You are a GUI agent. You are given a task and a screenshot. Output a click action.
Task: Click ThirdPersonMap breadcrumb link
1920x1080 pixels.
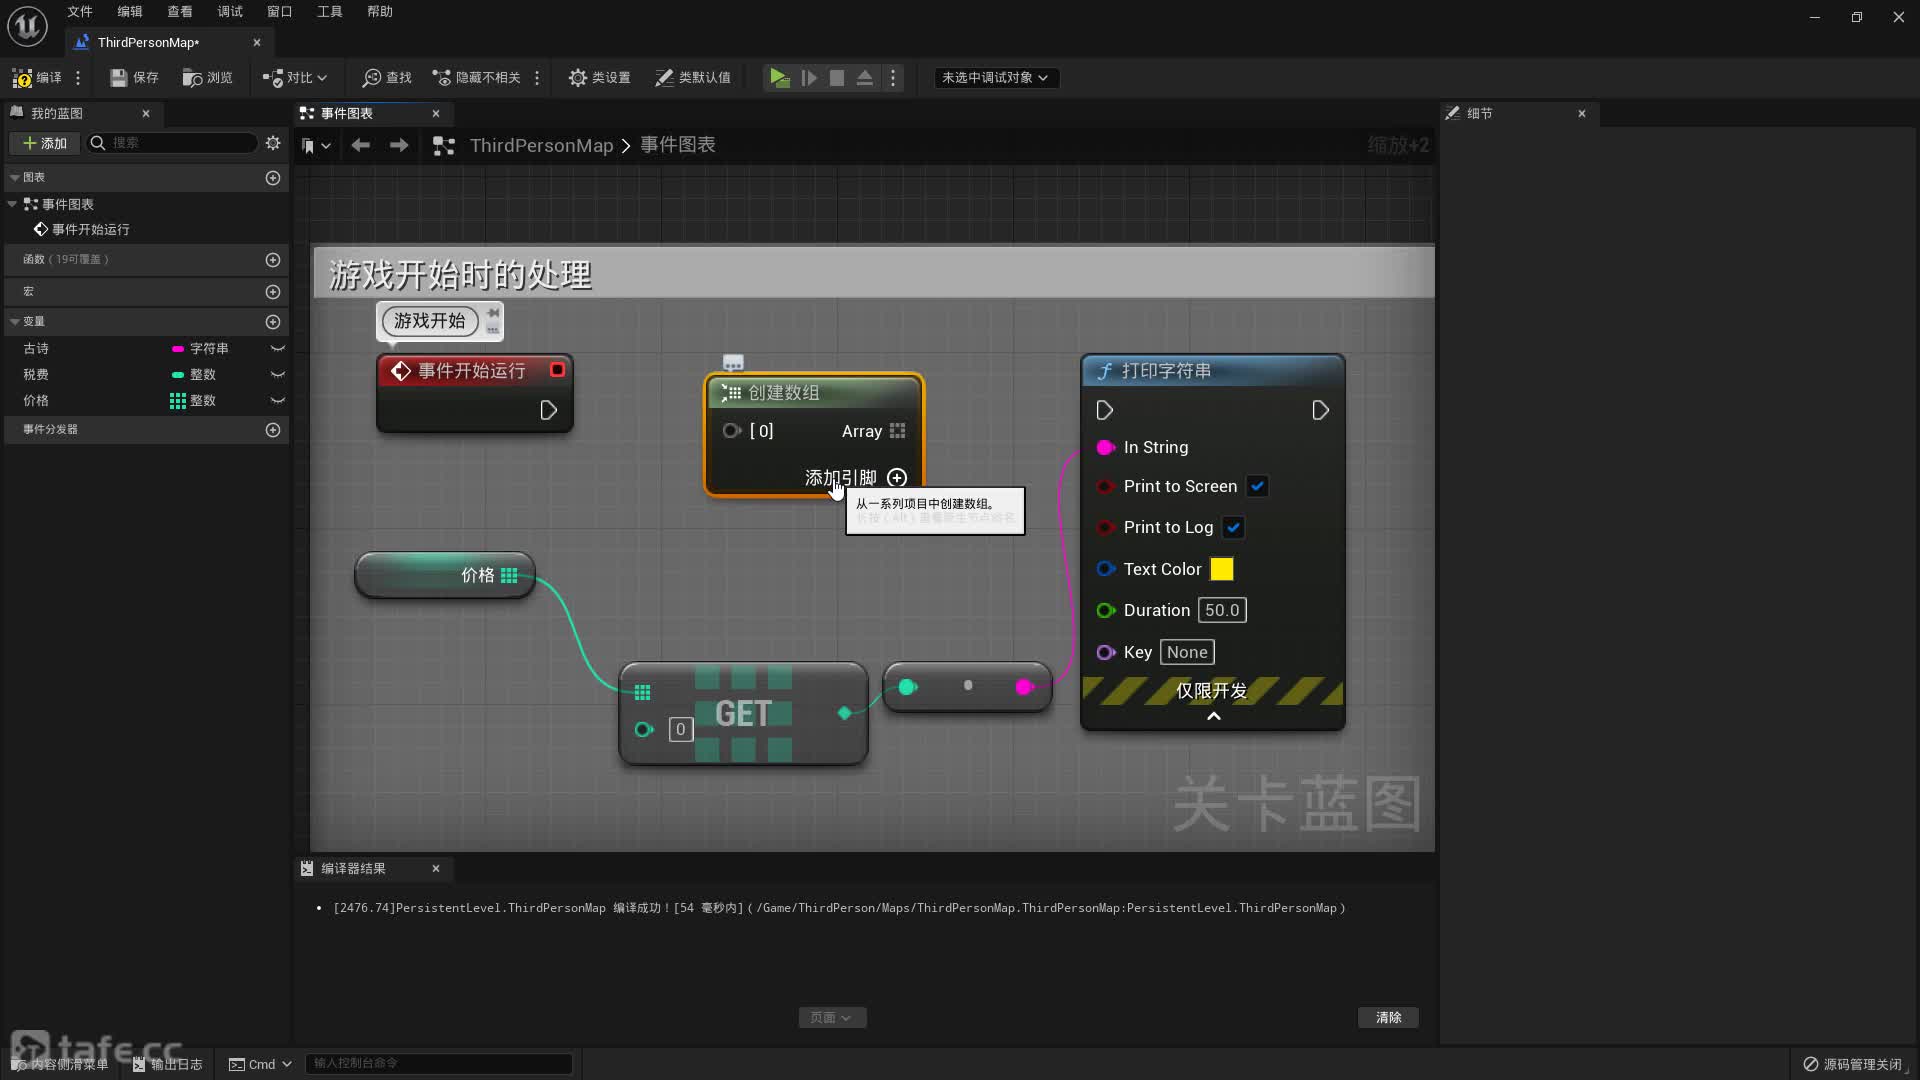(541, 146)
